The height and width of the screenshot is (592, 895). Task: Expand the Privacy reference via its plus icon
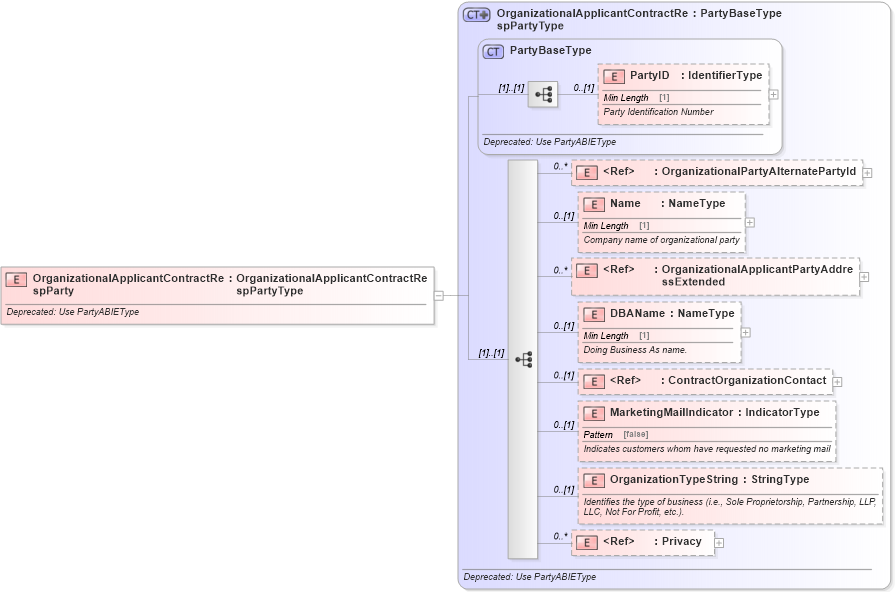(718, 542)
